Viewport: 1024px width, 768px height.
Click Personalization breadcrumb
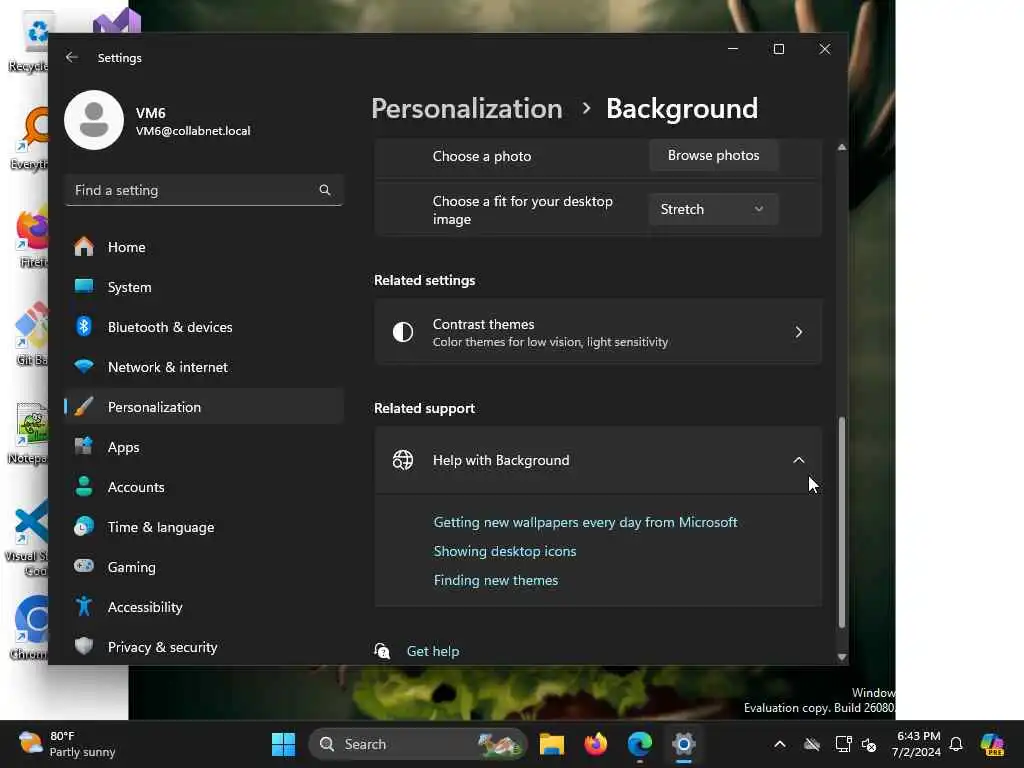pyautogui.click(x=467, y=108)
